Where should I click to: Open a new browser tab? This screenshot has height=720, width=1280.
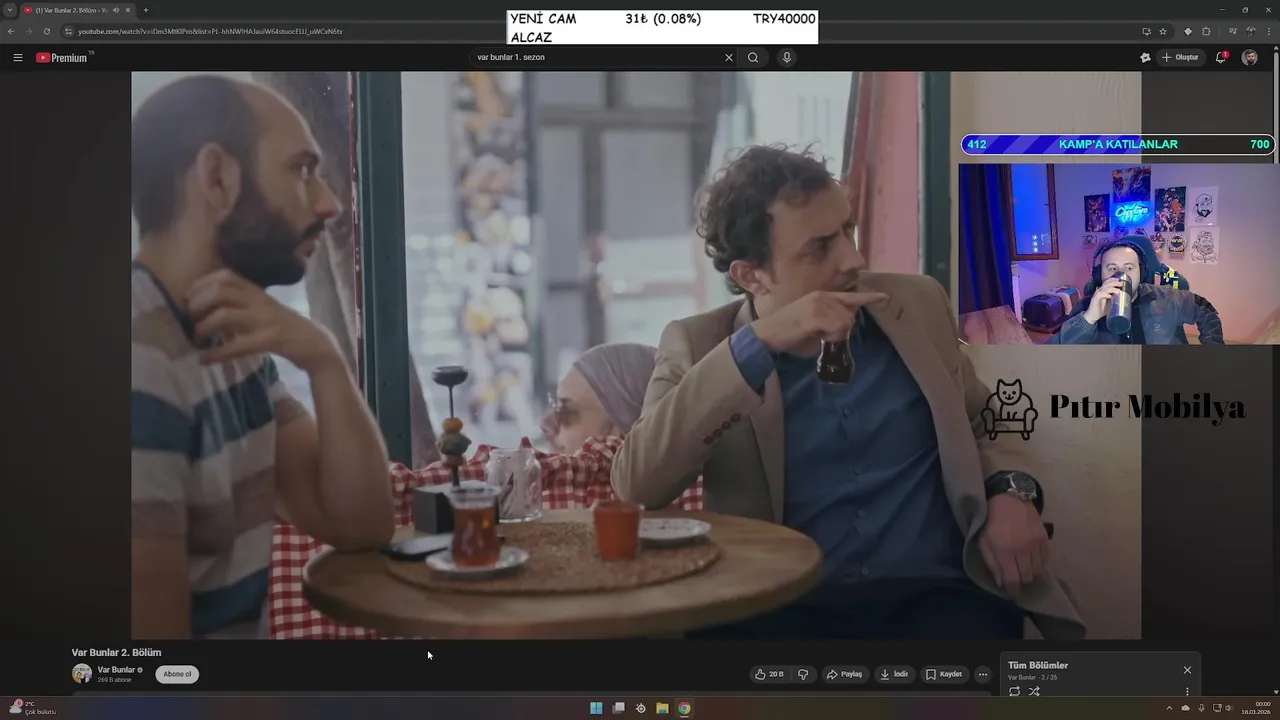146,10
